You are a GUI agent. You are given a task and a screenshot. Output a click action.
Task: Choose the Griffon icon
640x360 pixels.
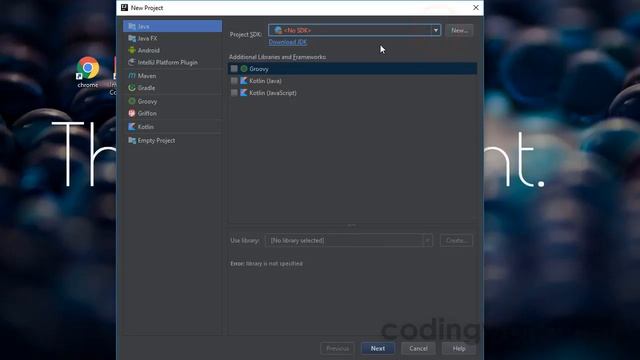click(132, 113)
